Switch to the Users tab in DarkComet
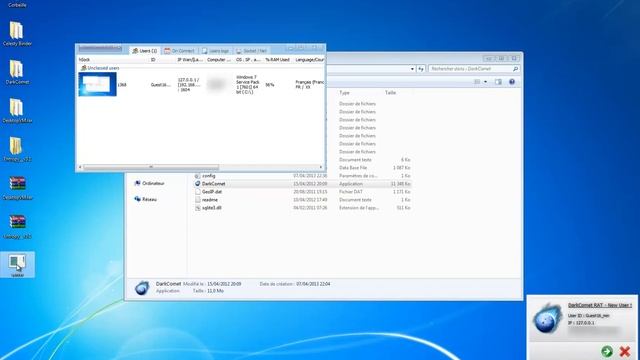The image size is (640, 360). pyautogui.click(x=144, y=51)
